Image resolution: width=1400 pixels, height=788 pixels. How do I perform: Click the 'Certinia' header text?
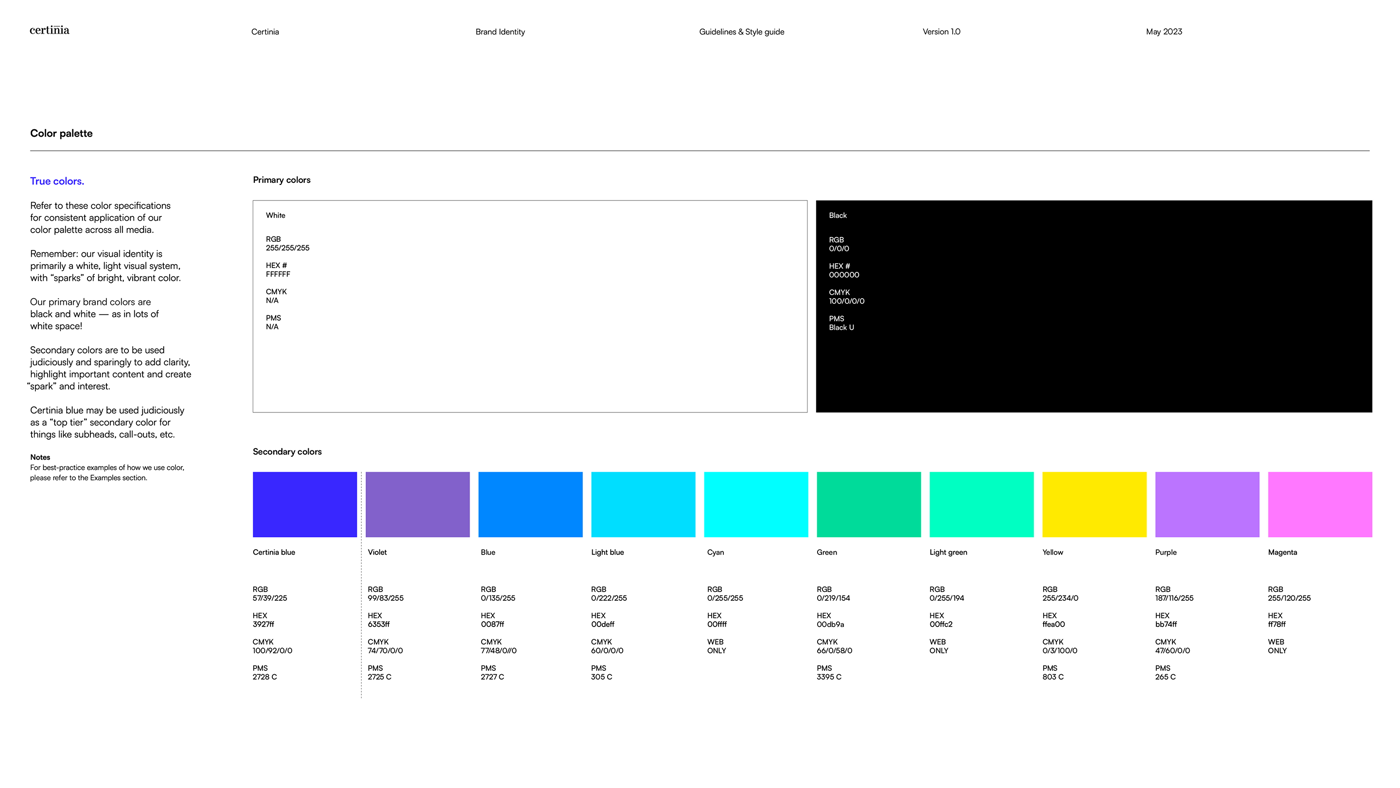[x=265, y=32]
